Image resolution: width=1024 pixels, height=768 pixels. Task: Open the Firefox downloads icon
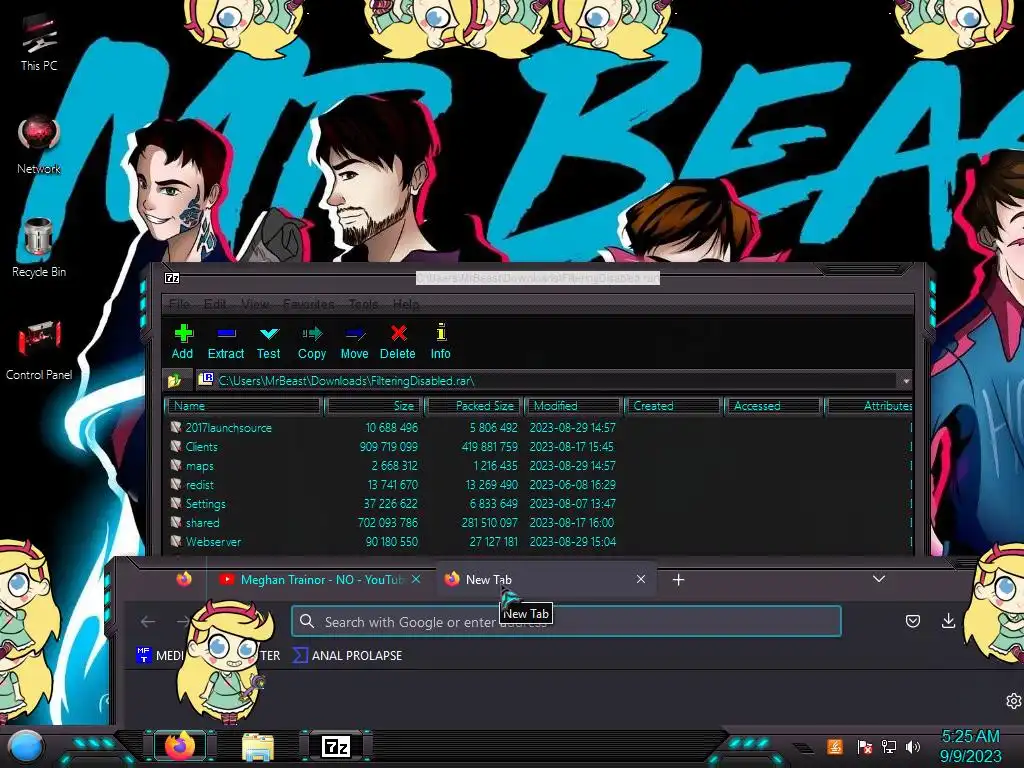coord(948,621)
